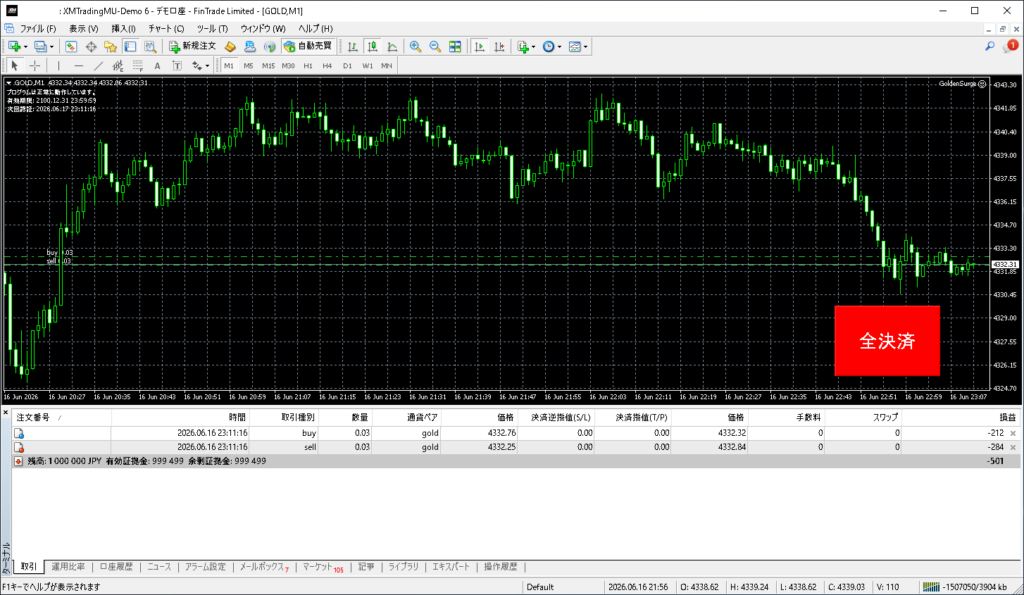Click the triangle beside GOLD,M1 chart title
The width and height of the screenshot is (1024, 595).
click(x=8, y=83)
